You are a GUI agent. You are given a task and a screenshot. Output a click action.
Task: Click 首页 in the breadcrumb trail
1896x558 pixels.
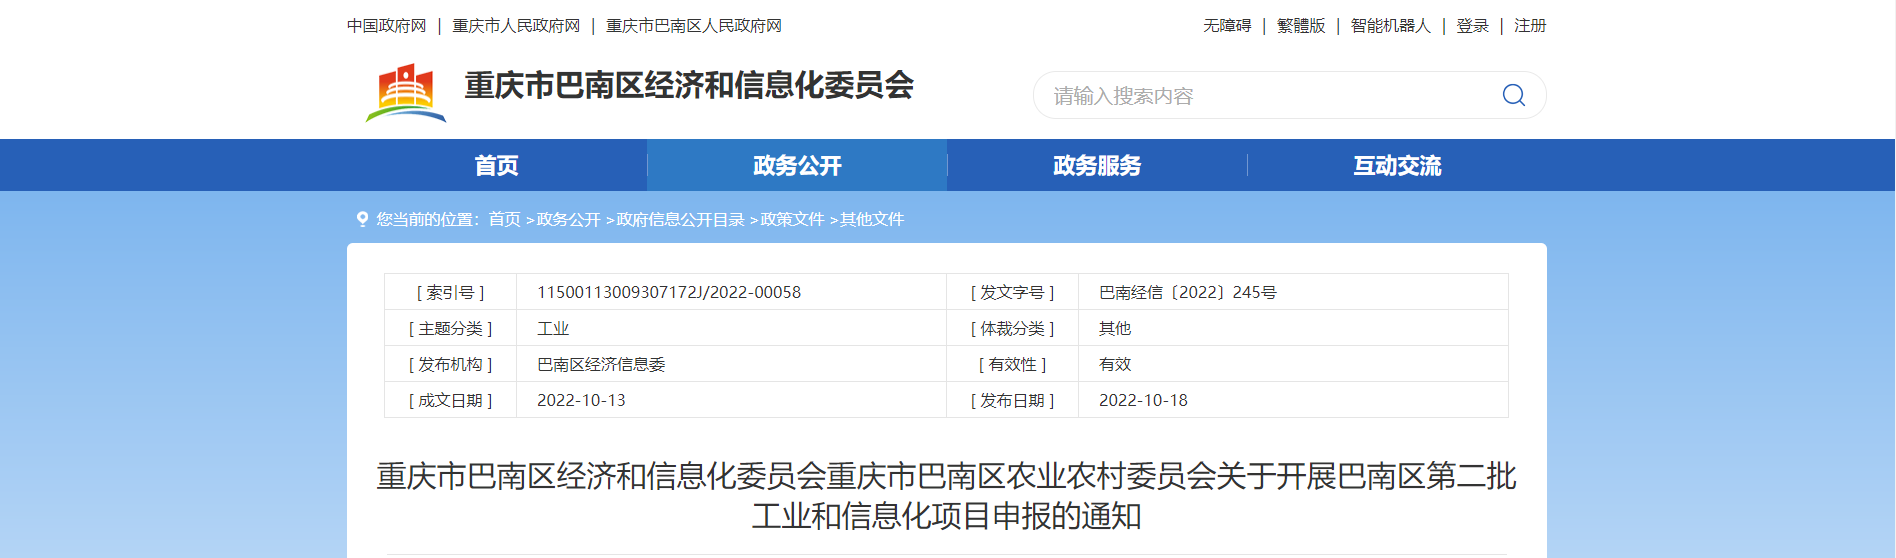tap(505, 219)
